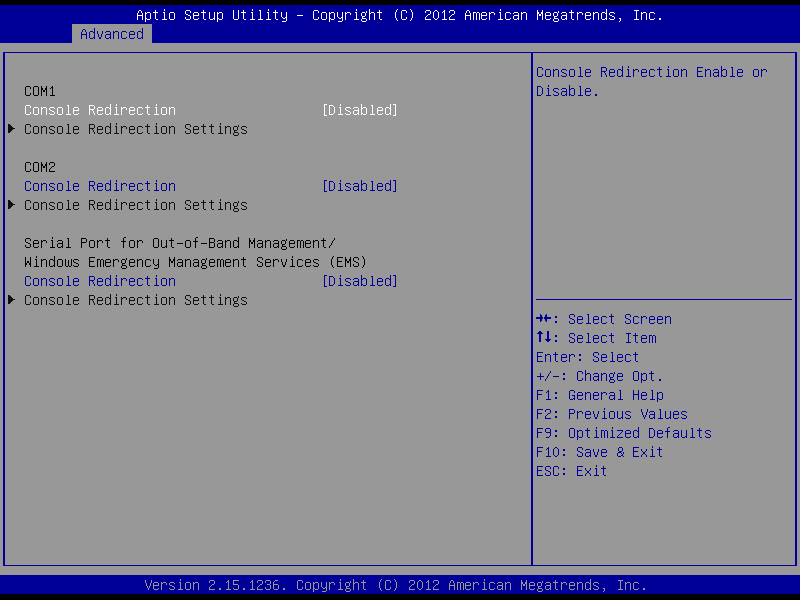Select the Advanced tab
This screenshot has height=600, width=800.
[112, 34]
